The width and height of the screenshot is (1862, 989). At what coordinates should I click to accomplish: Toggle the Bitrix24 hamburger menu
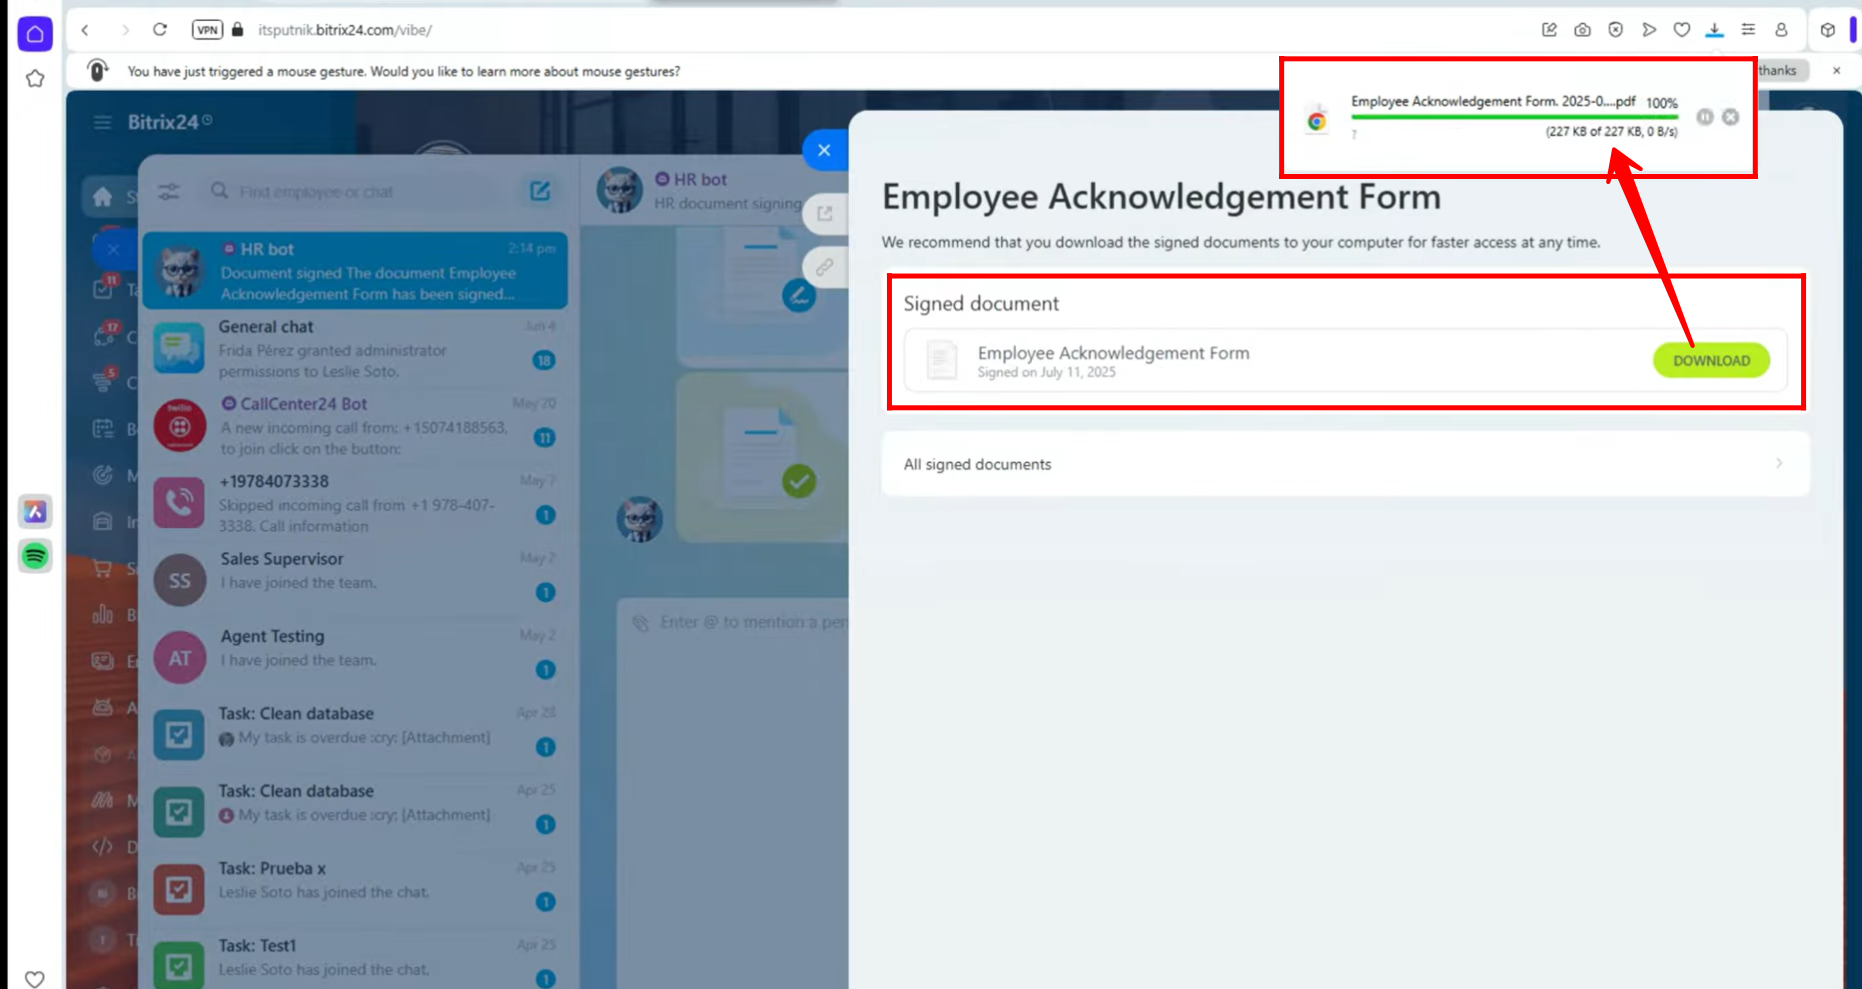click(x=102, y=122)
